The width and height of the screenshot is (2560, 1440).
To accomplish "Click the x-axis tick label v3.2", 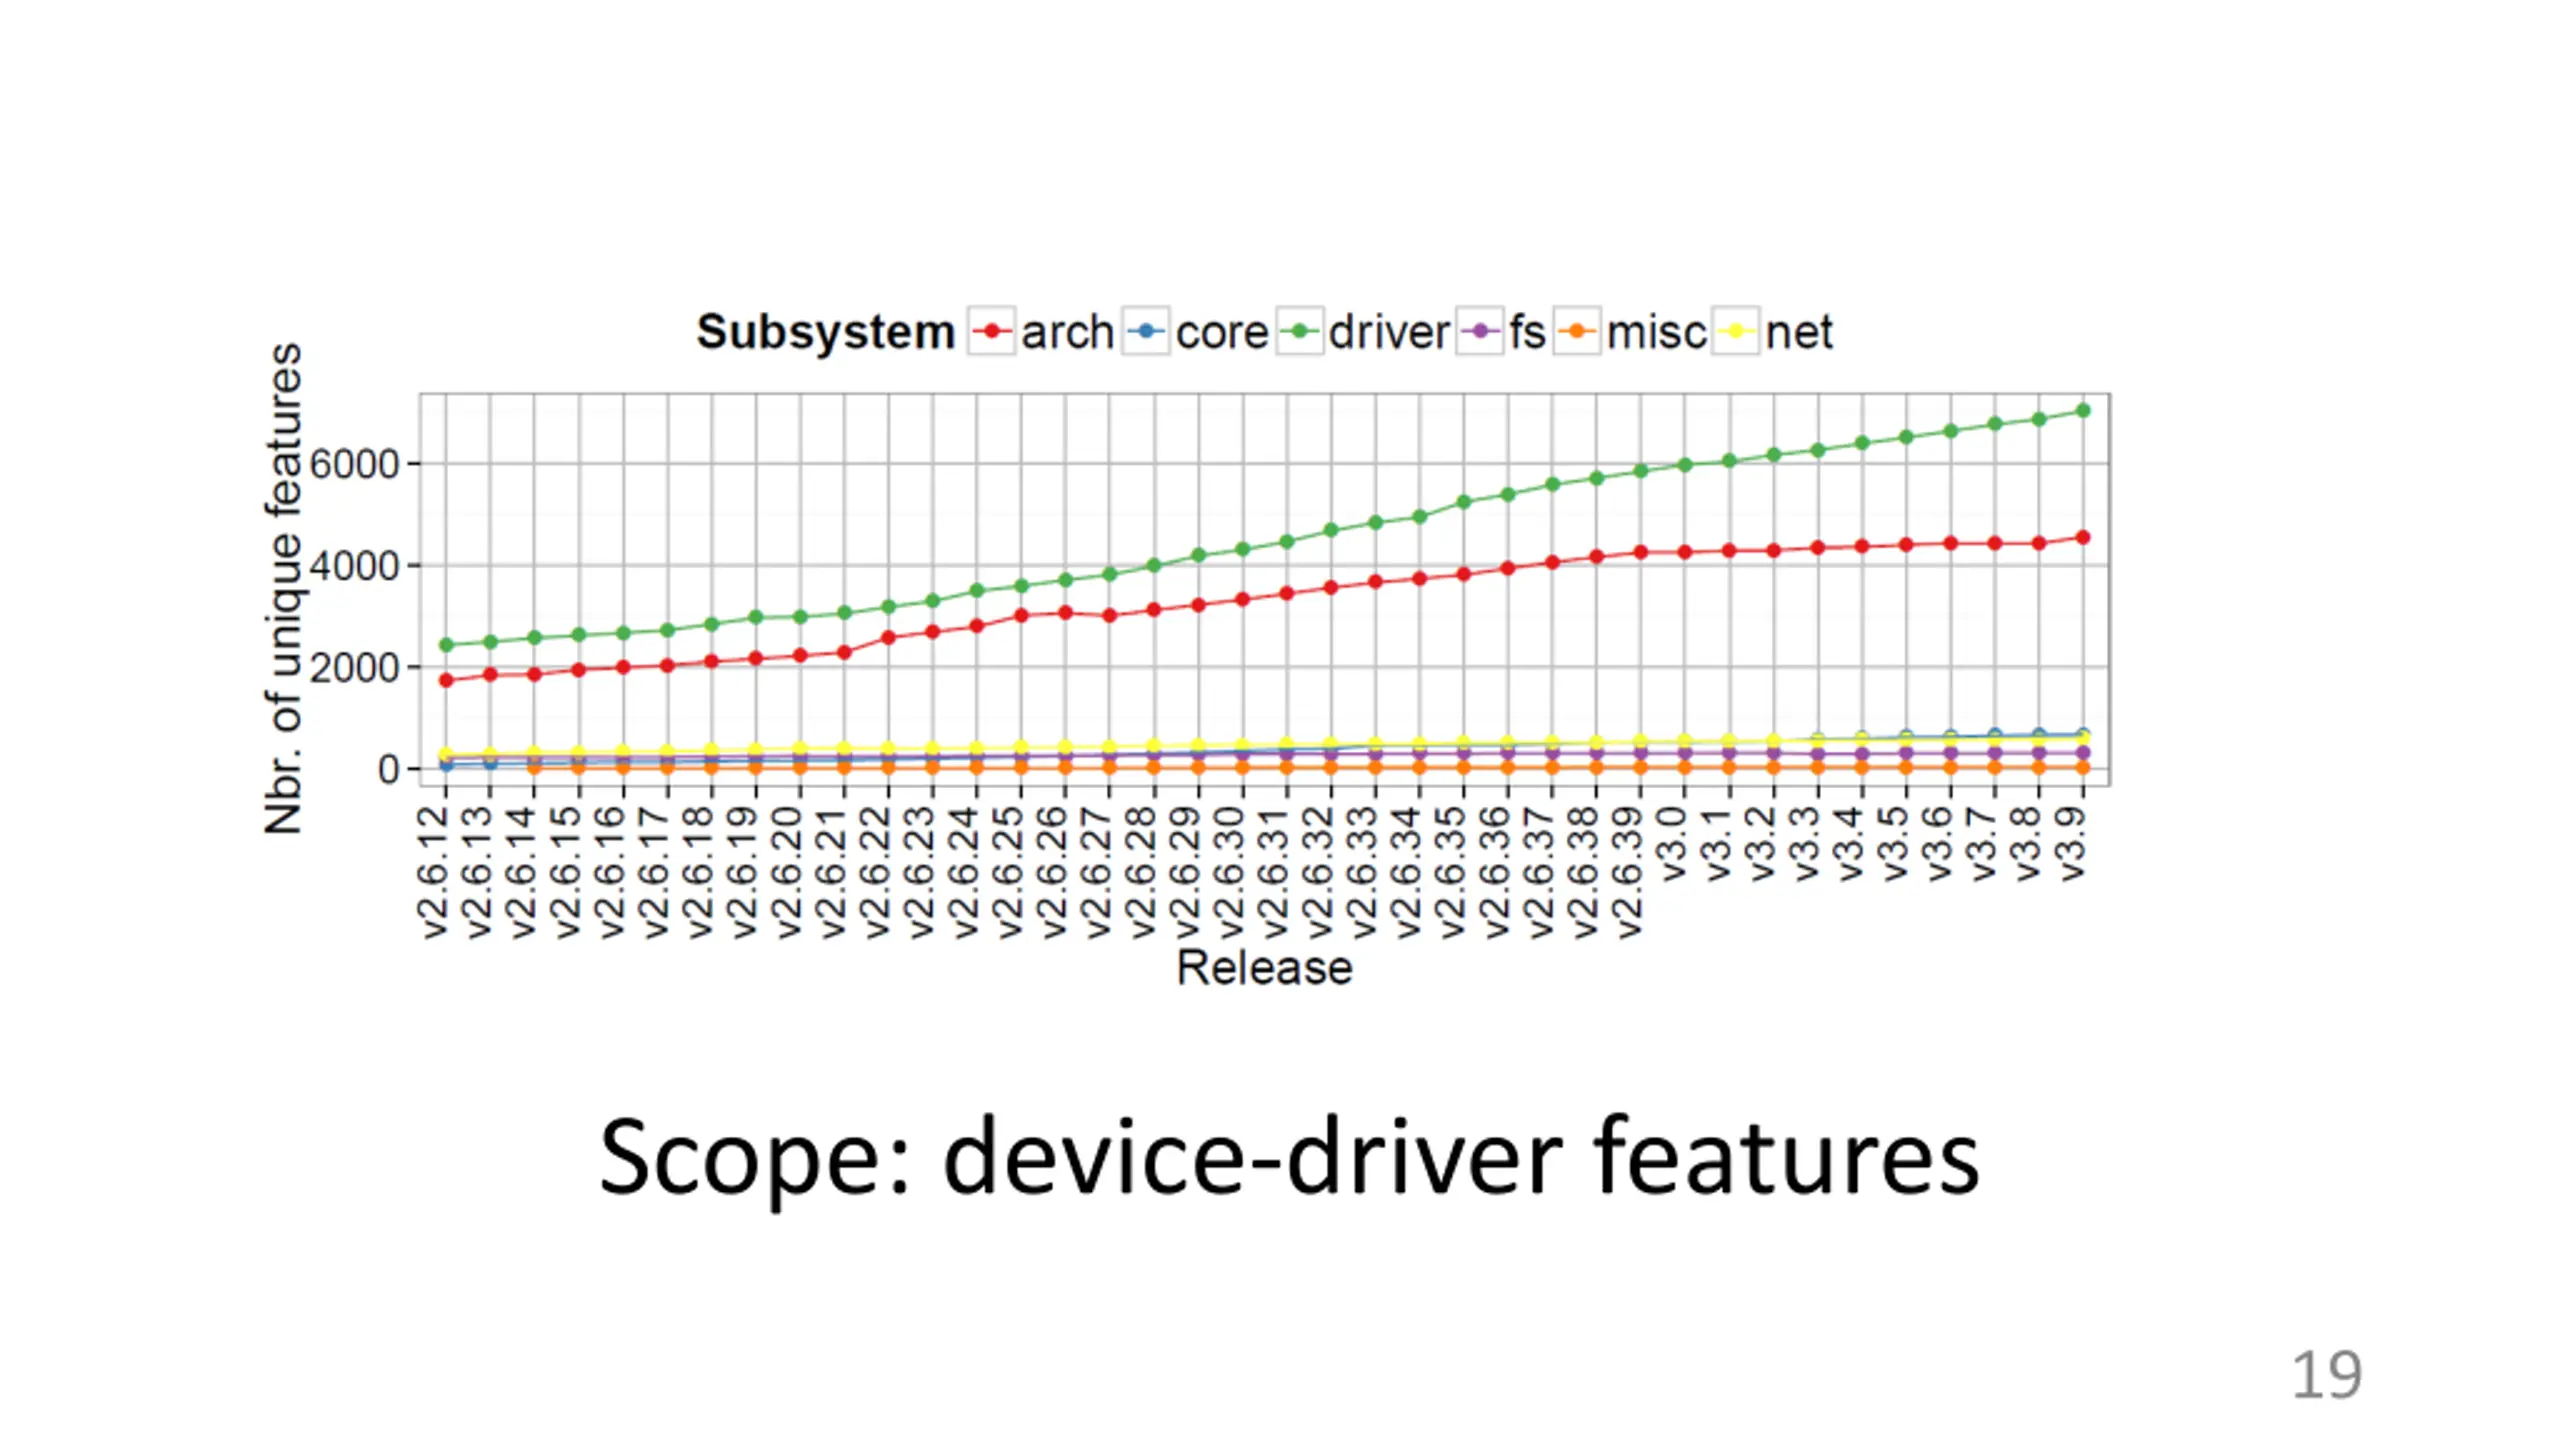I will pos(1761,843).
